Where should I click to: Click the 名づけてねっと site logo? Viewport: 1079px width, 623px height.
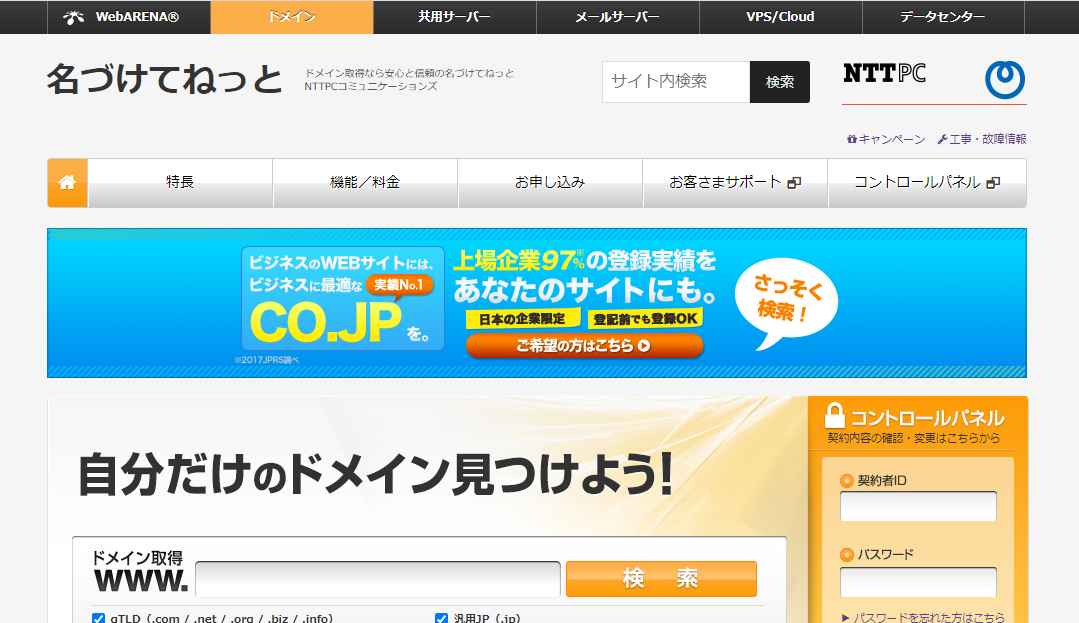(x=164, y=79)
